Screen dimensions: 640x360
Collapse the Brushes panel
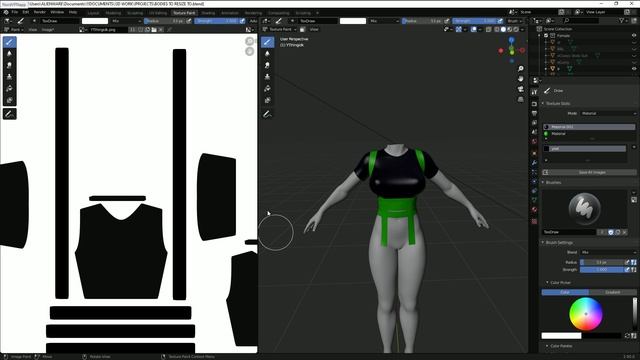(543, 182)
